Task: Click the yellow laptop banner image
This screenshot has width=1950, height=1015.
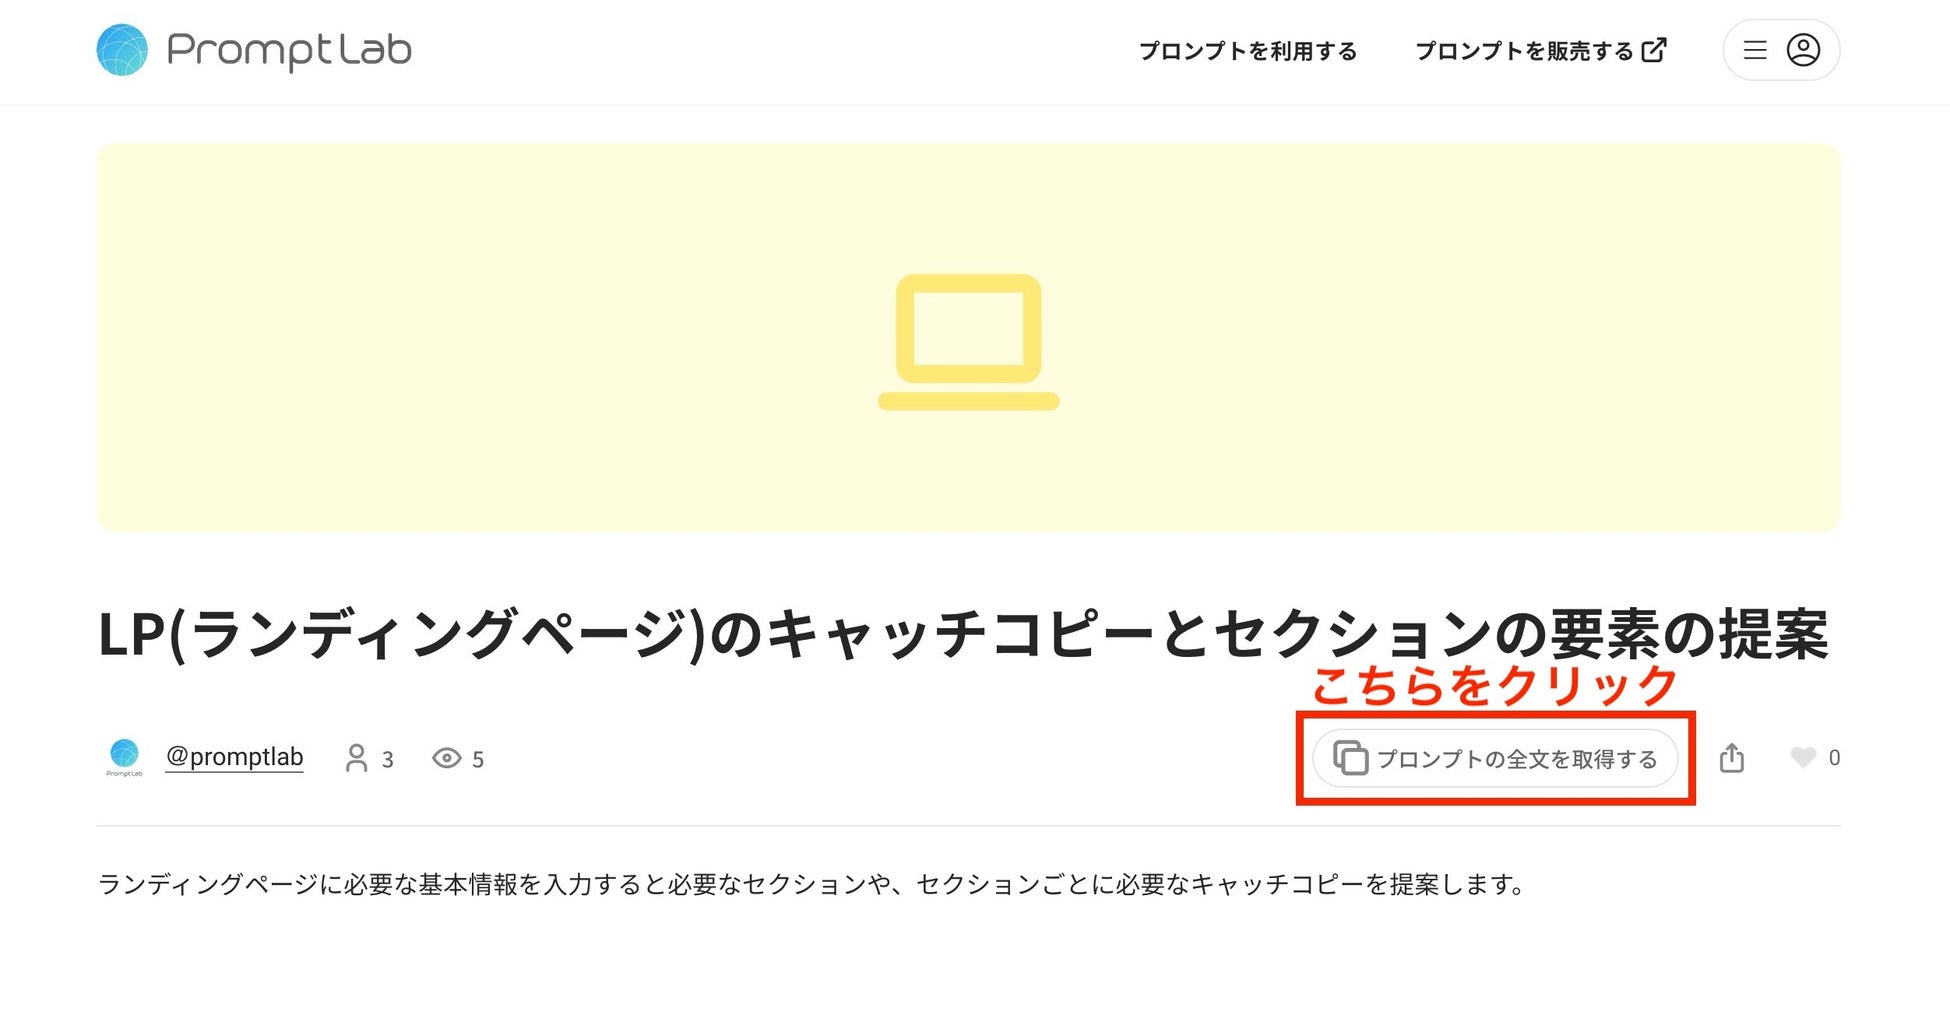Action: pos(968,338)
